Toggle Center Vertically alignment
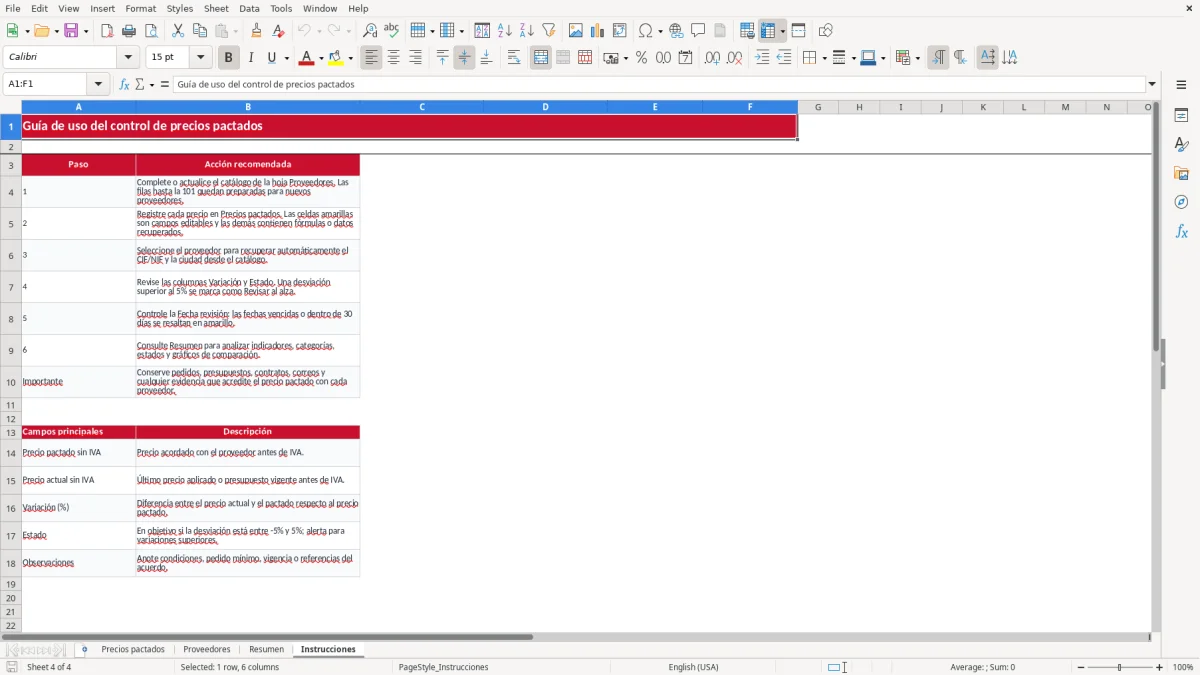1200x675 pixels. point(464,58)
